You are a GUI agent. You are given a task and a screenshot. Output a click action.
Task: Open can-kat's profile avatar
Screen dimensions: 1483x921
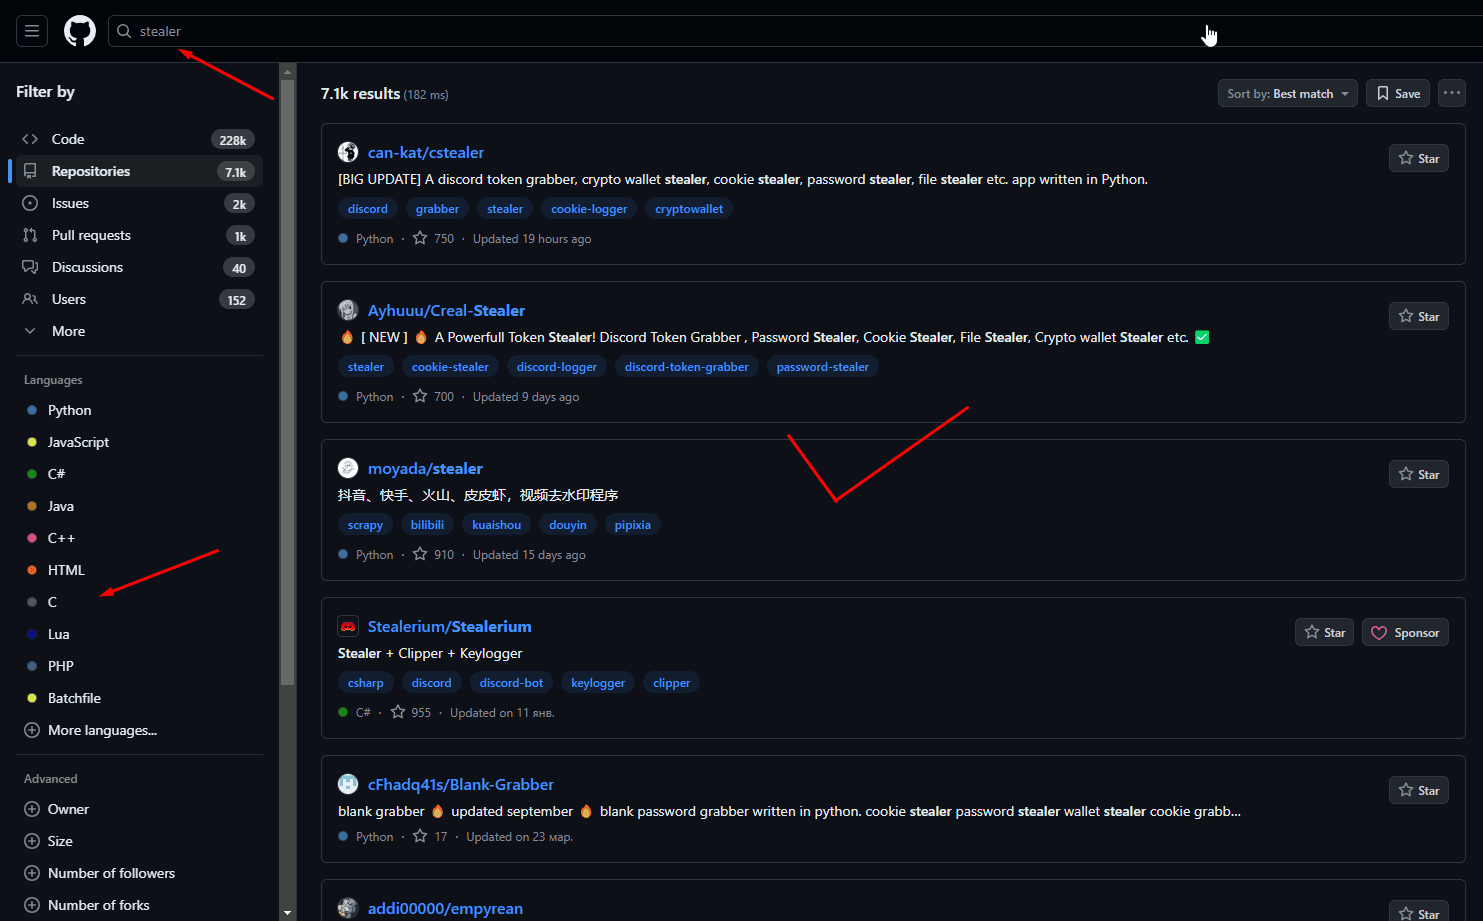[x=347, y=151]
